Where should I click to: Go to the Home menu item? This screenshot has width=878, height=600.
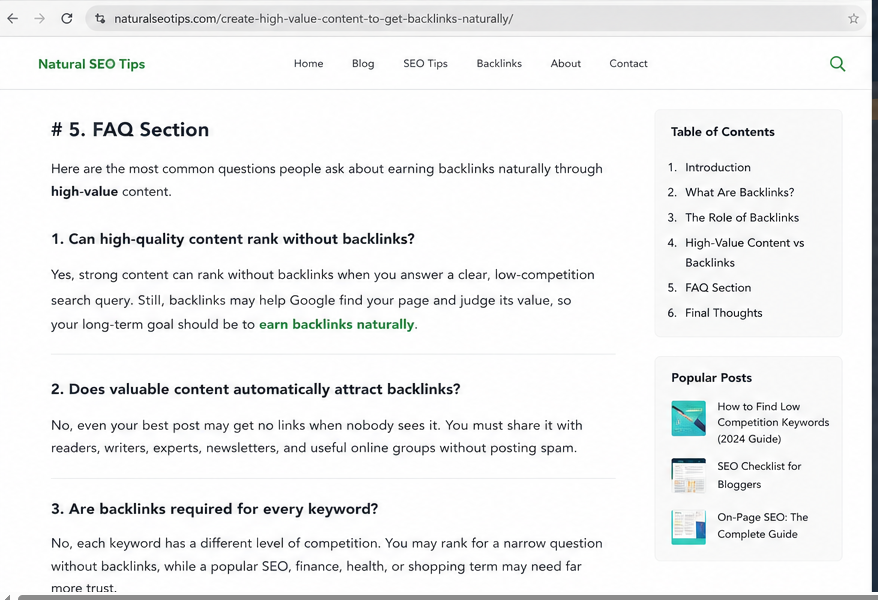309,63
